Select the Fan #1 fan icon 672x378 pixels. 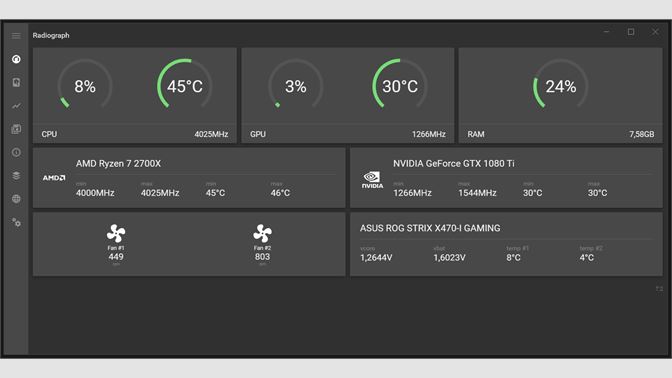pos(116,234)
